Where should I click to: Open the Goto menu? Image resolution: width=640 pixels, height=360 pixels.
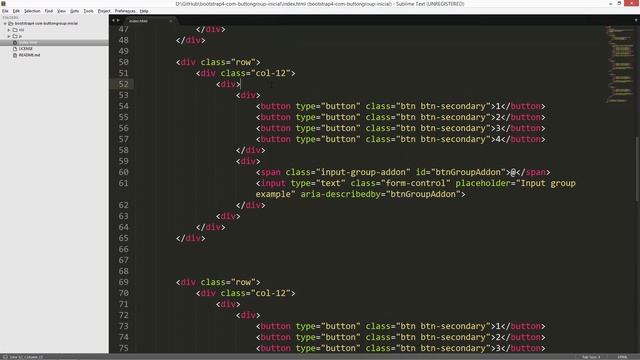(74, 11)
